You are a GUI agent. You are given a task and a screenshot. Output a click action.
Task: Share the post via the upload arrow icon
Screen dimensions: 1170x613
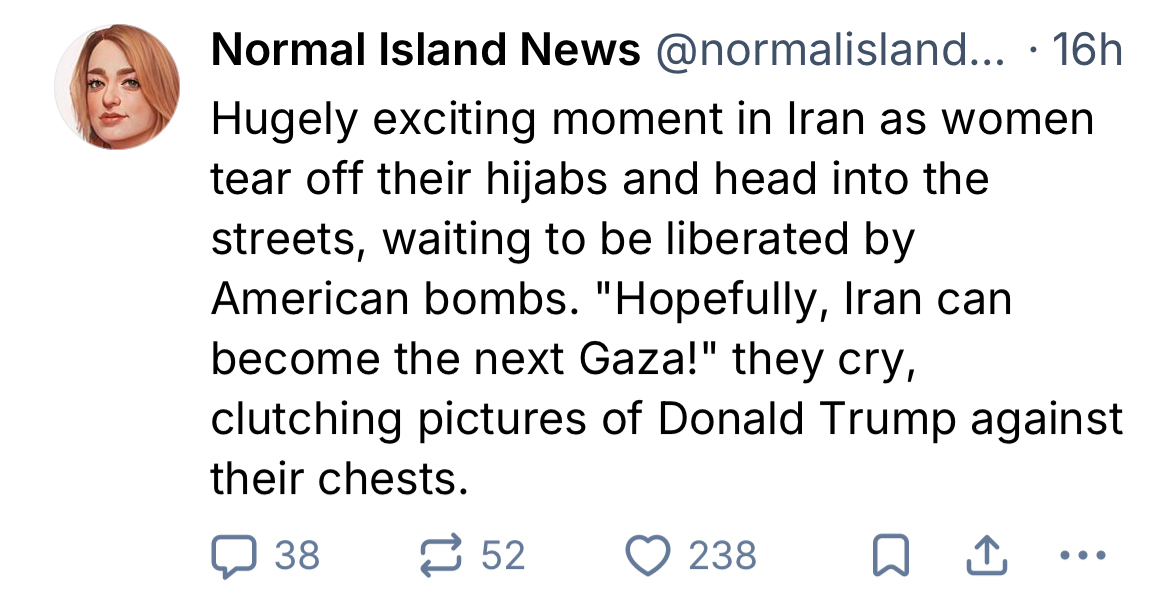pos(985,555)
